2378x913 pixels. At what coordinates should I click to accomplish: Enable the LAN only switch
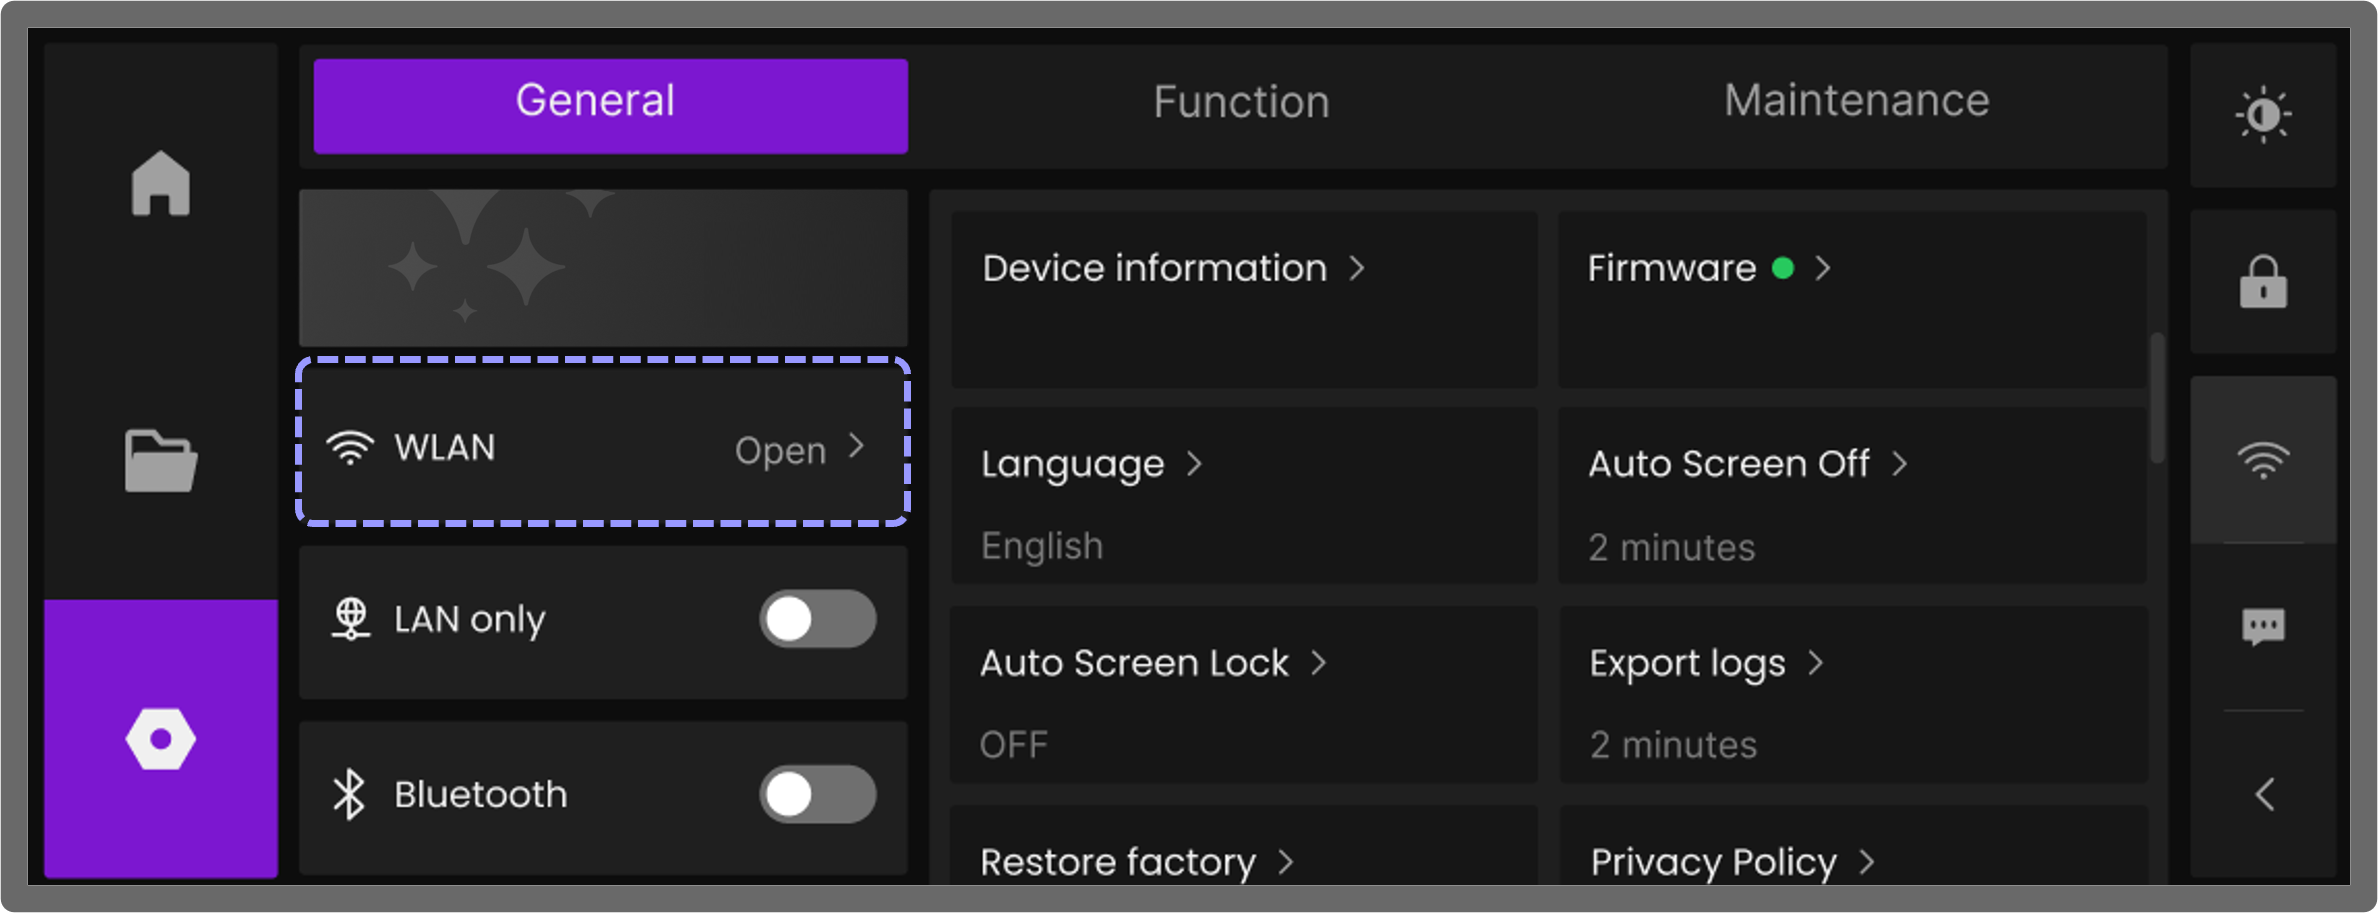pos(817,619)
